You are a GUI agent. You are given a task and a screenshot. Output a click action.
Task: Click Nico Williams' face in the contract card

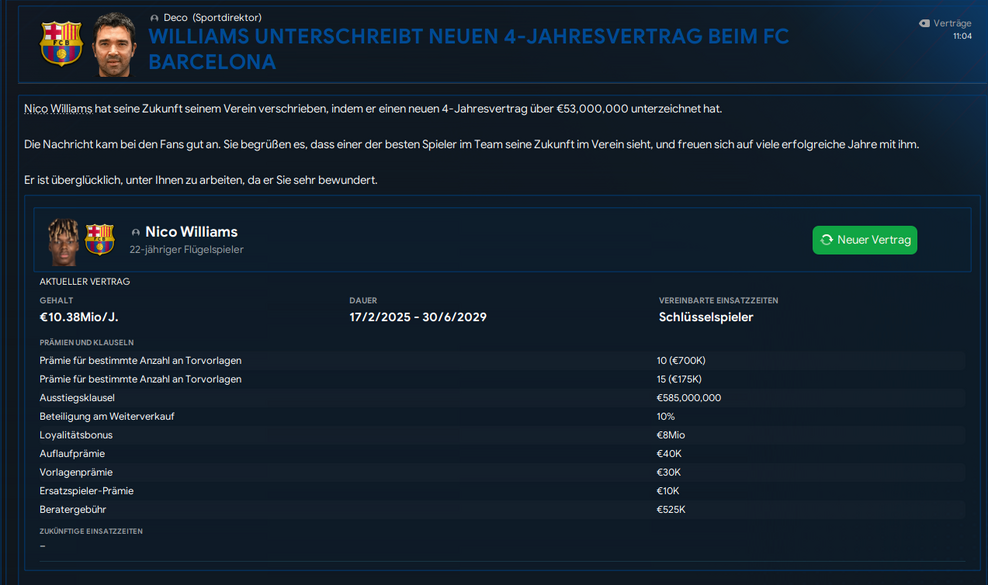click(63, 241)
